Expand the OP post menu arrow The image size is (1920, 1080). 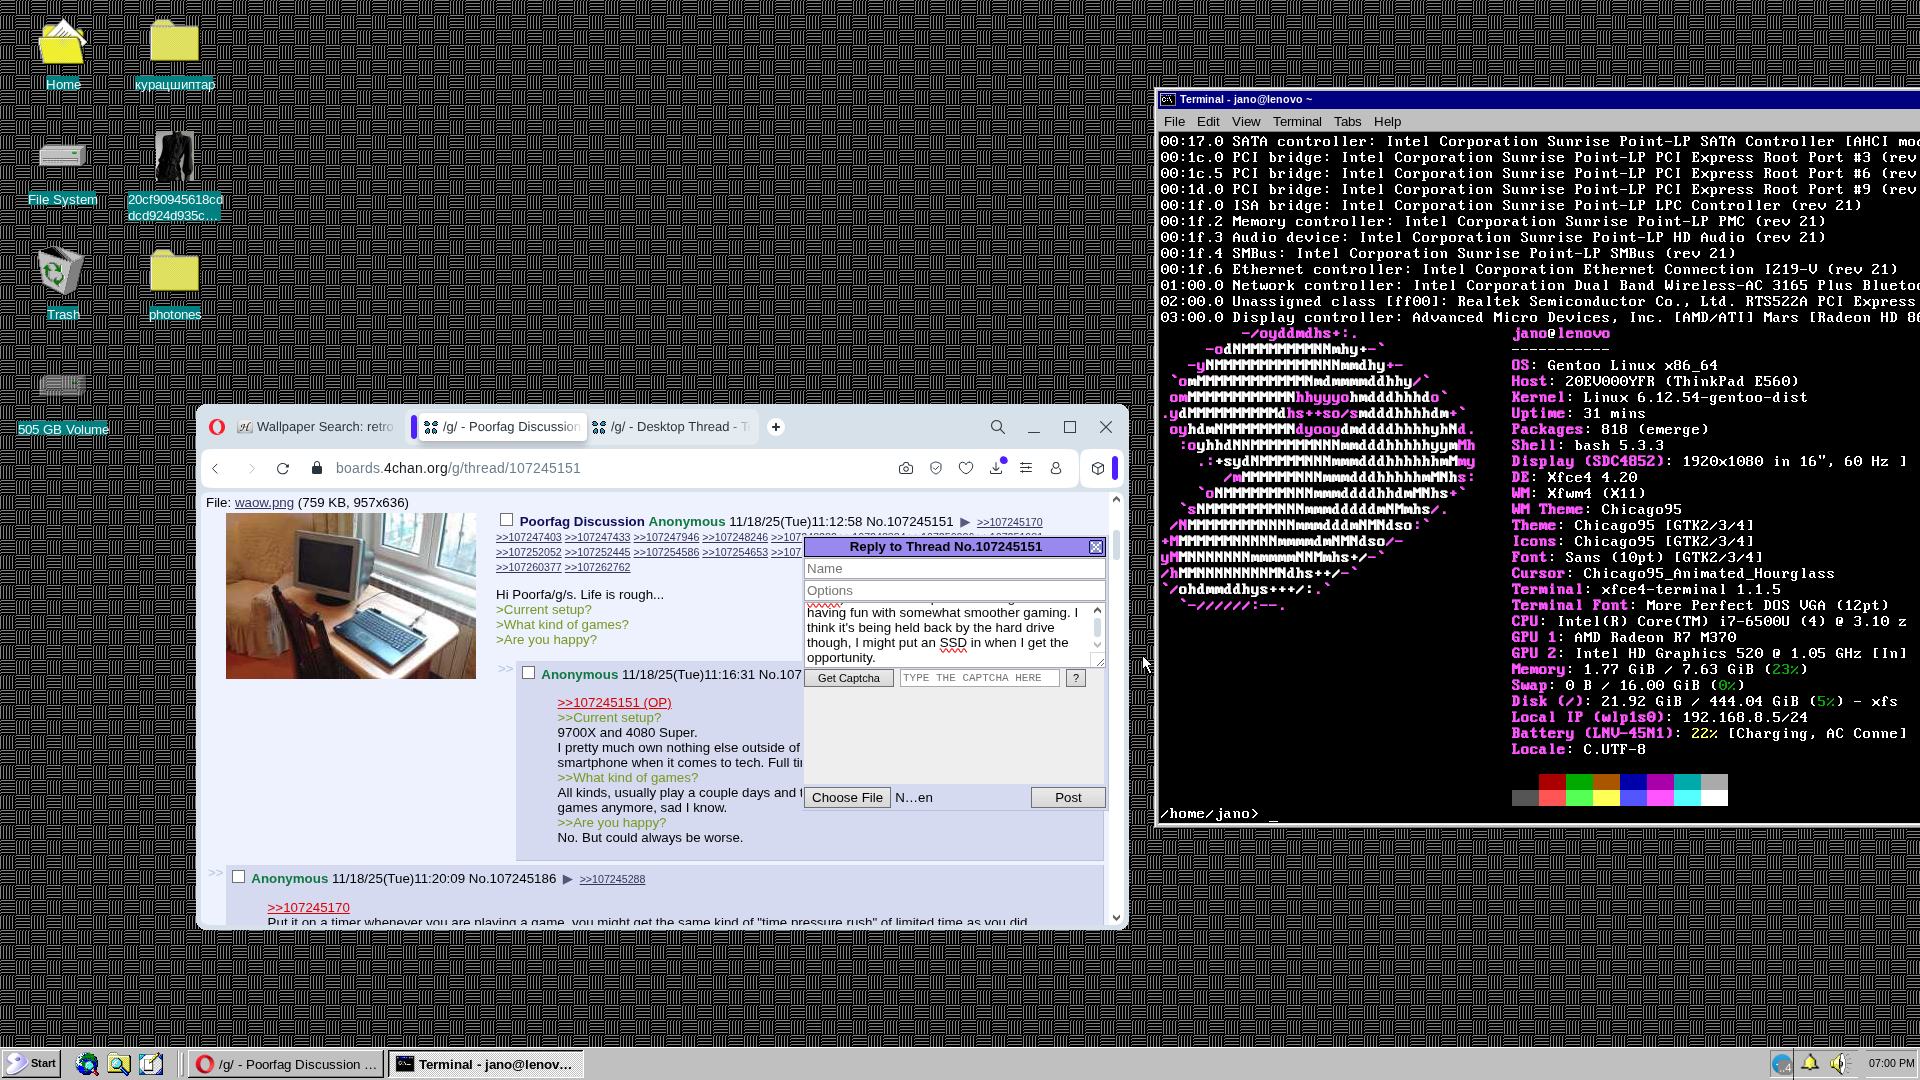[x=965, y=522]
